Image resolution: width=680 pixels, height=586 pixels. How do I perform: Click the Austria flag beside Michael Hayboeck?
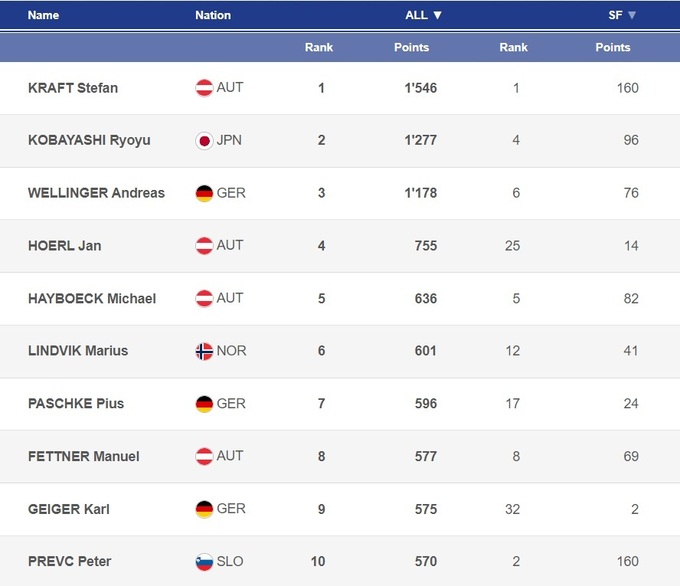[204, 299]
